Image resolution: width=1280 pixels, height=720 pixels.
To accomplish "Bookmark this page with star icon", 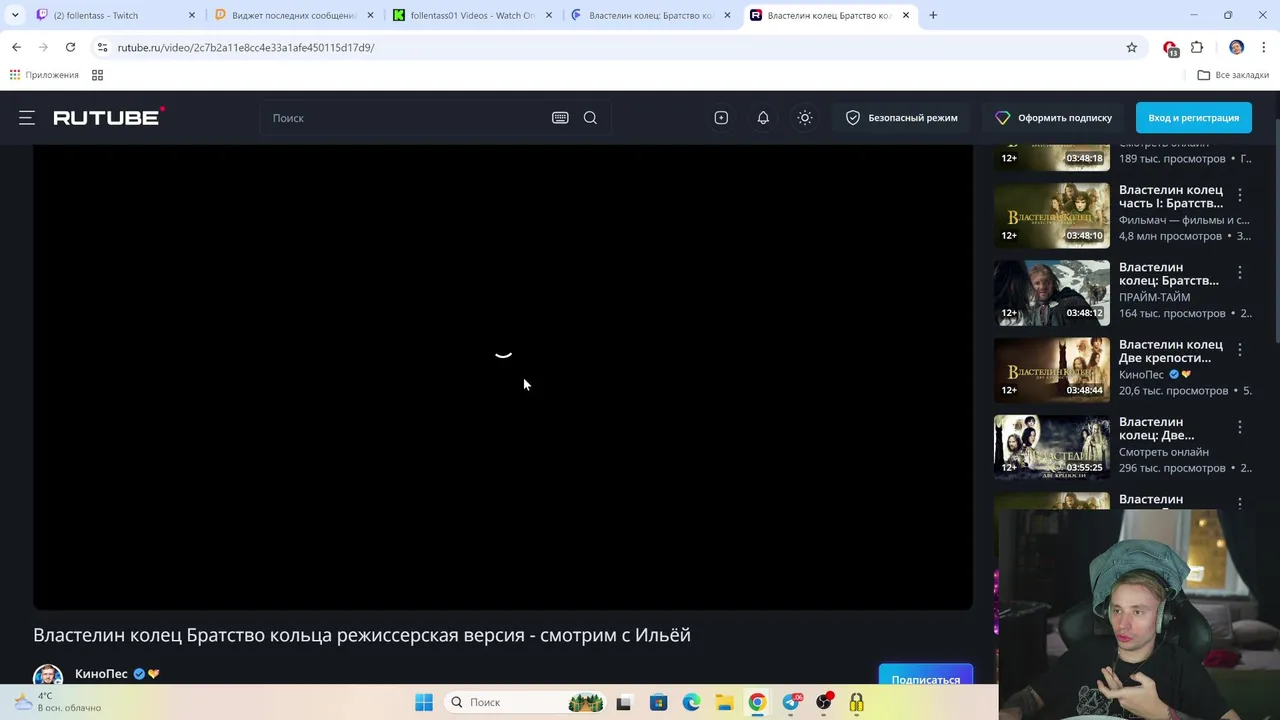I will (1132, 47).
